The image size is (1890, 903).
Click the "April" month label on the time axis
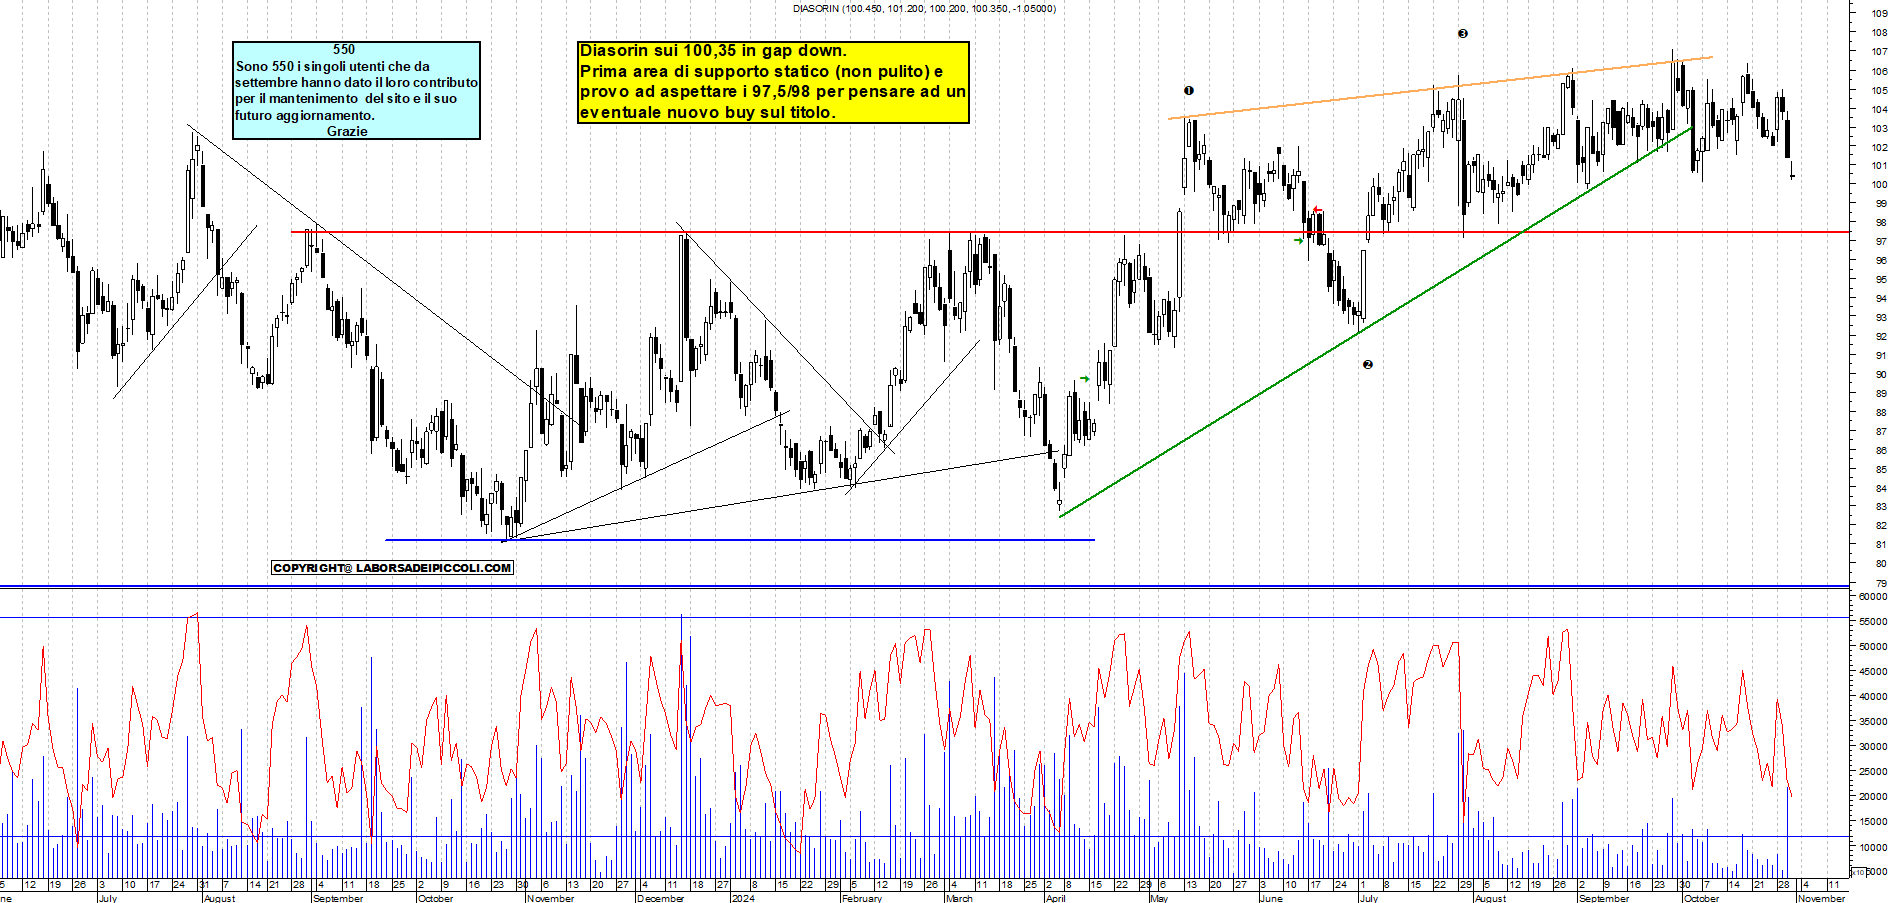1056,898
